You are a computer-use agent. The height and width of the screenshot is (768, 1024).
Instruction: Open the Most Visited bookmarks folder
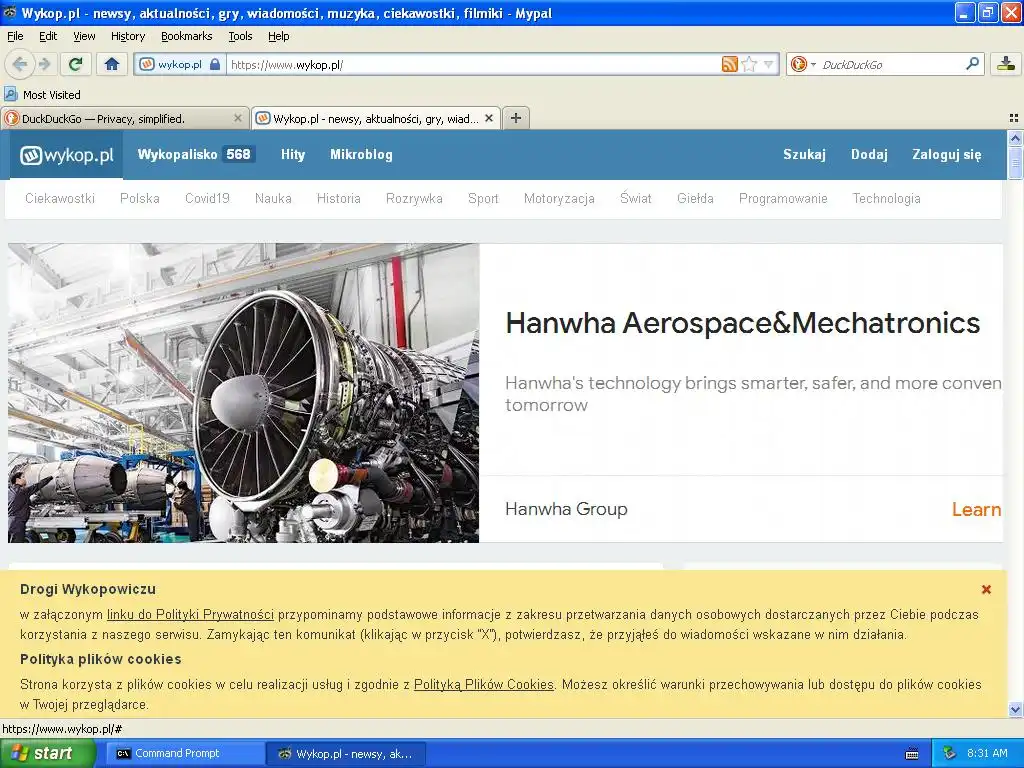pos(42,95)
